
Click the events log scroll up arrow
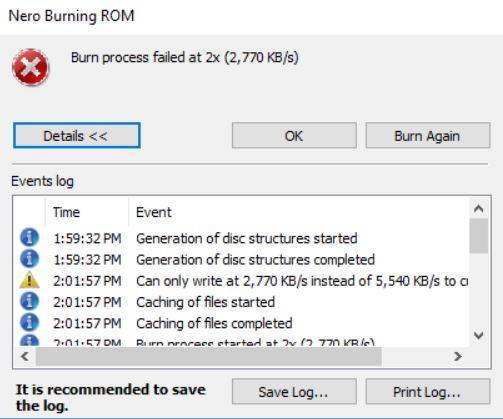pyautogui.click(x=479, y=209)
